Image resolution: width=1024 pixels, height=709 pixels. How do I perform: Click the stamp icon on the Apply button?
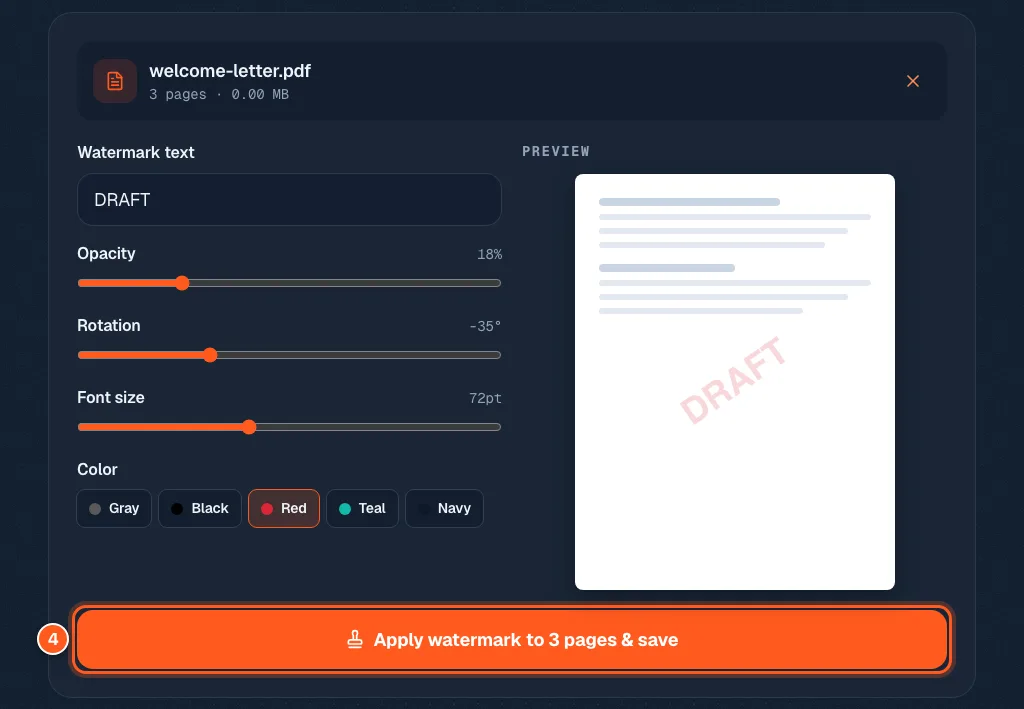355,640
